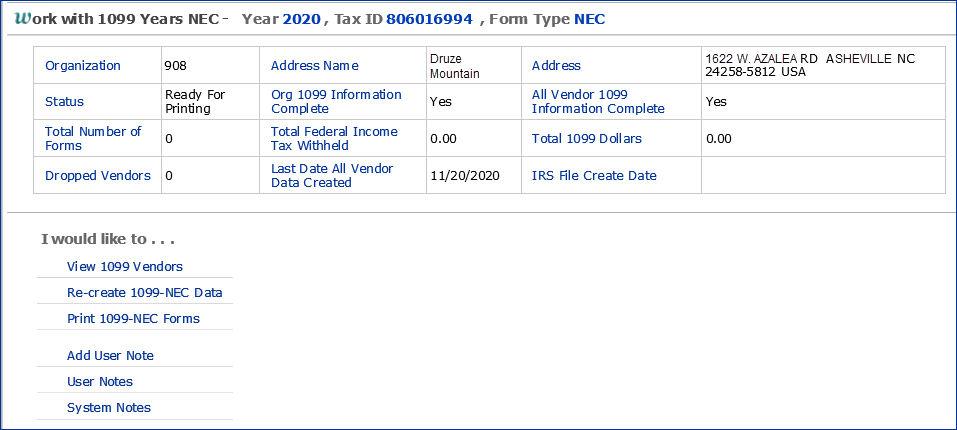Click the Total 1099 Dollars label
Image resolution: width=957 pixels, height=430 pixels.
pyautogui.click(x=586, y=139)
